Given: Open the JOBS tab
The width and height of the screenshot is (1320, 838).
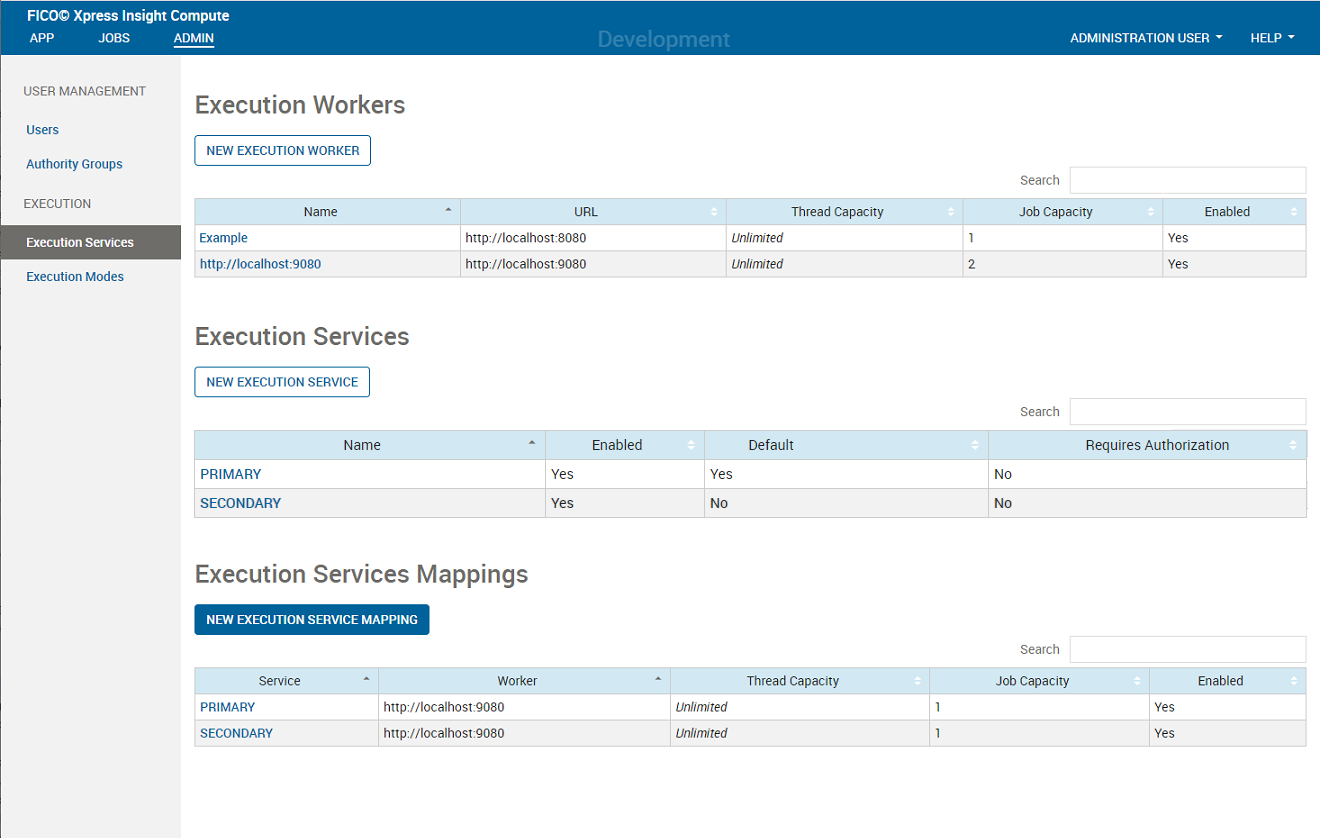Looking at the screenshot, I should tap(114, 38).
